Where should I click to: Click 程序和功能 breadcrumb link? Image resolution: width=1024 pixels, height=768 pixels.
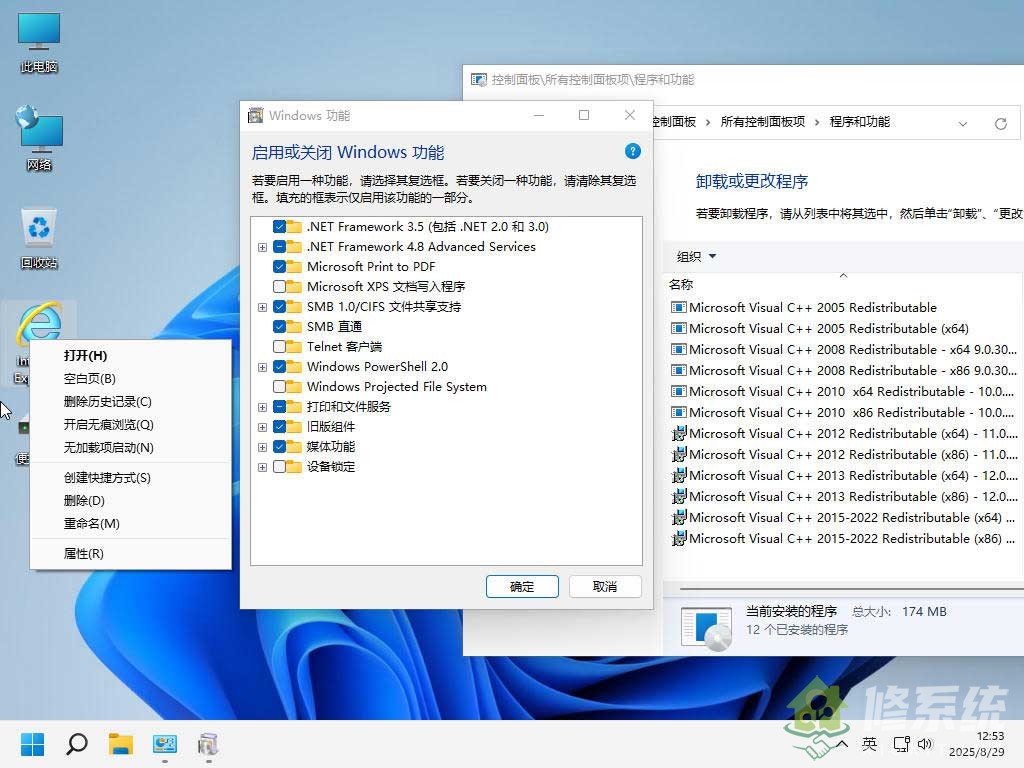[x=859, y=121]
